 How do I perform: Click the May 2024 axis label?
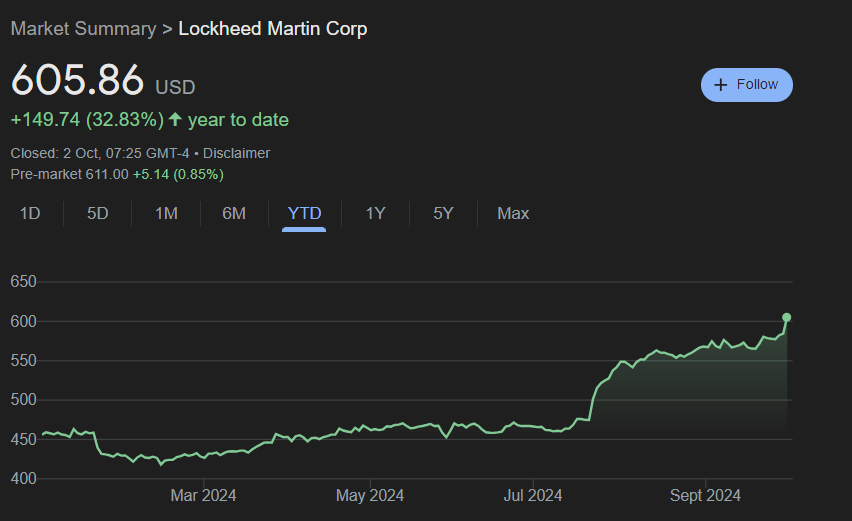click(x=370, y=495)
